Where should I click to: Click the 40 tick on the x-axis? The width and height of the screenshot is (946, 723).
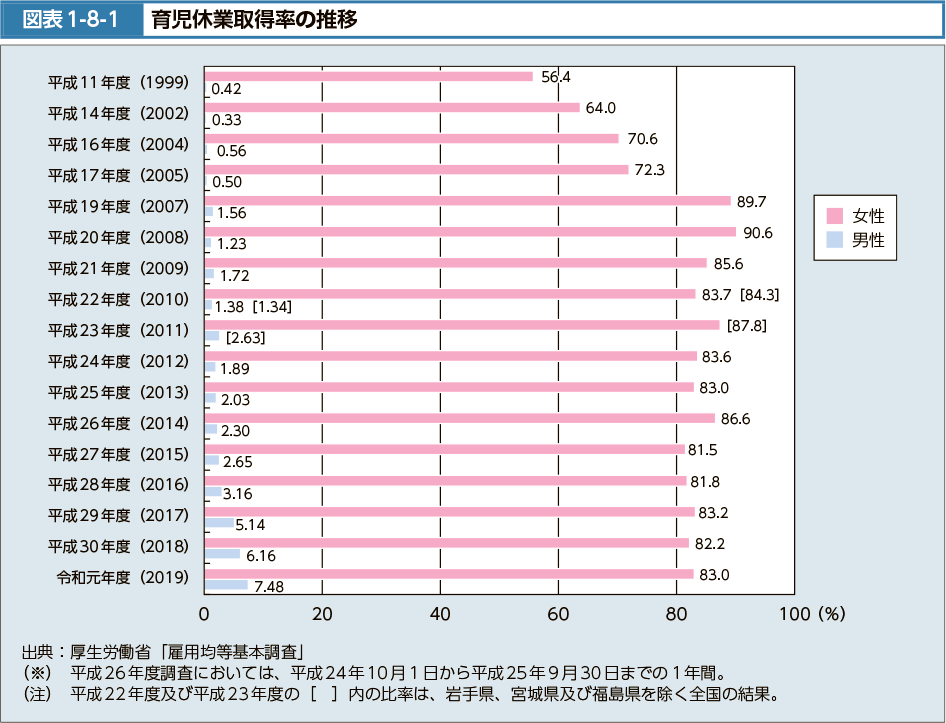point(440,614)
